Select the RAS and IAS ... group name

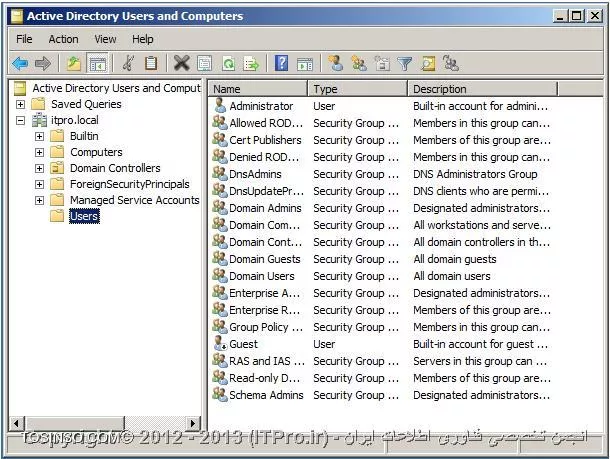point(267,361)
